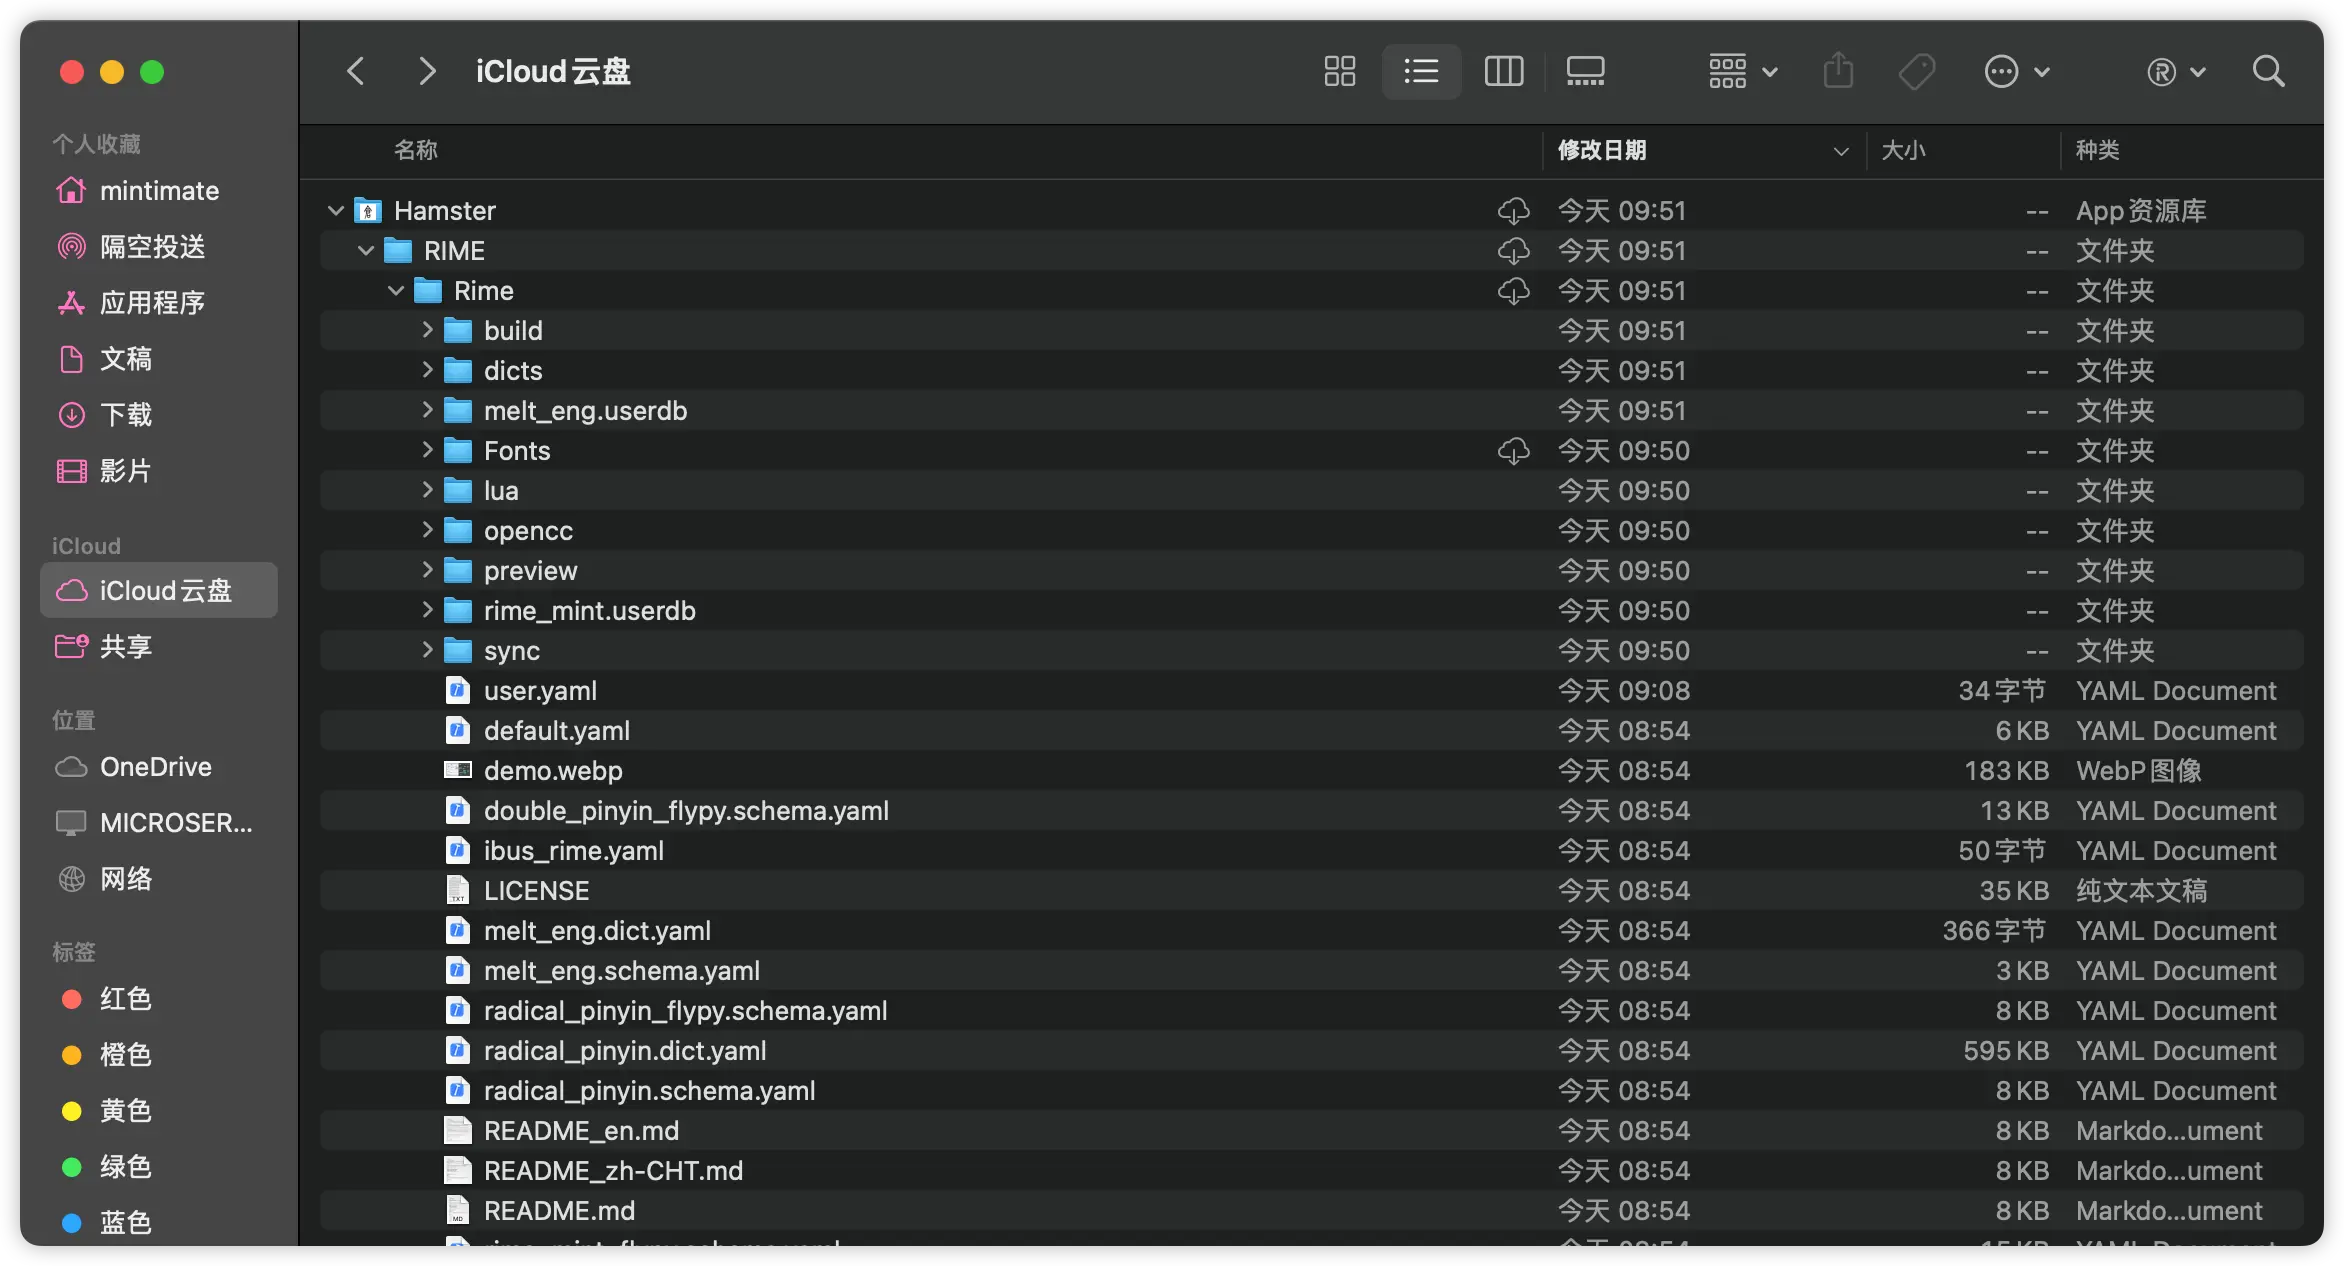Switch to gallery view

(1586, 71)
